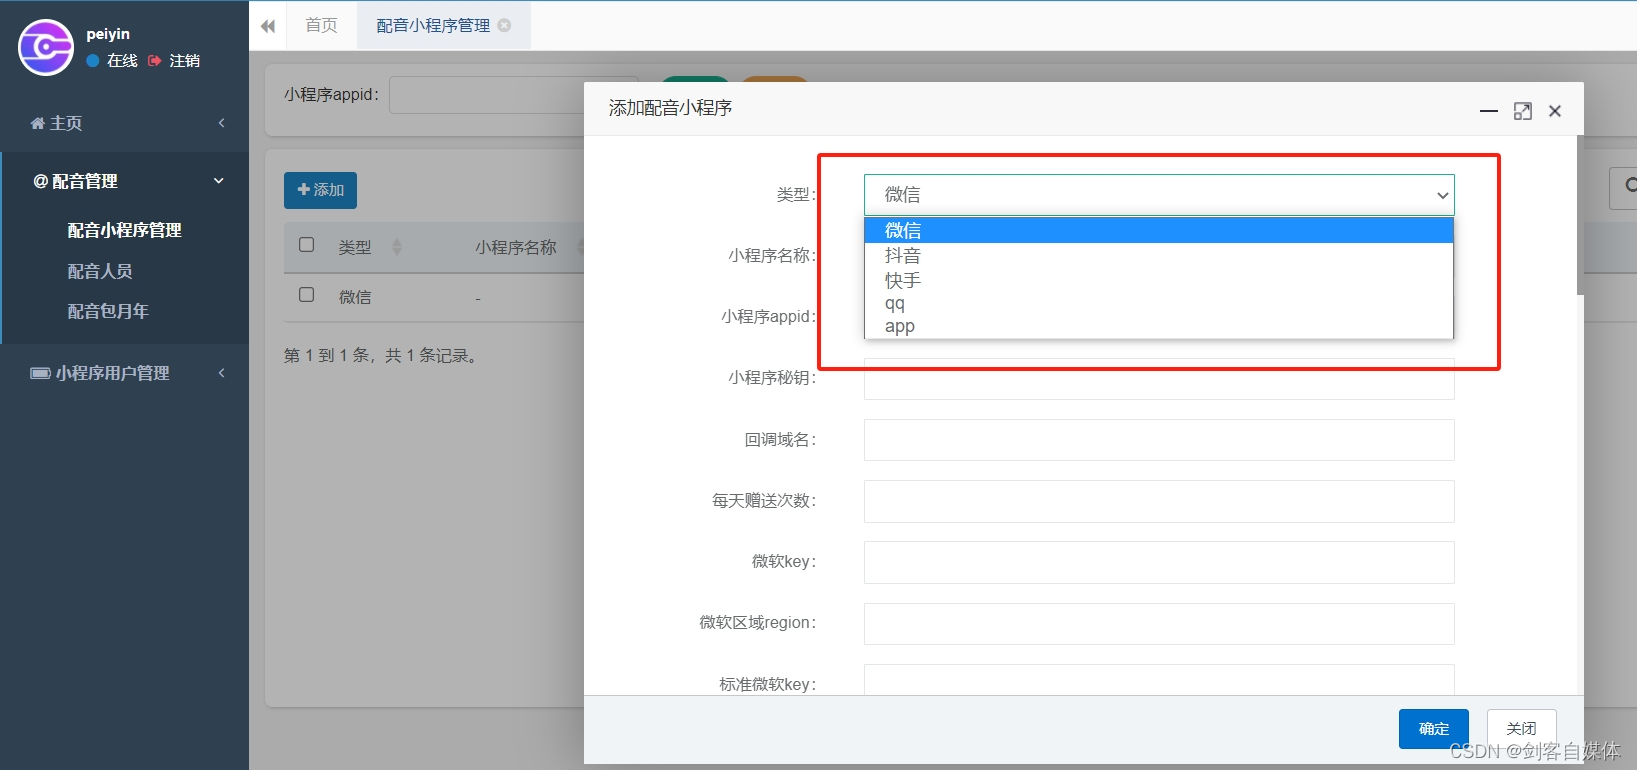The image size is (1637, 770).
Task: Open 配音小程序管理 in sidebar
Action: [124, 230]
